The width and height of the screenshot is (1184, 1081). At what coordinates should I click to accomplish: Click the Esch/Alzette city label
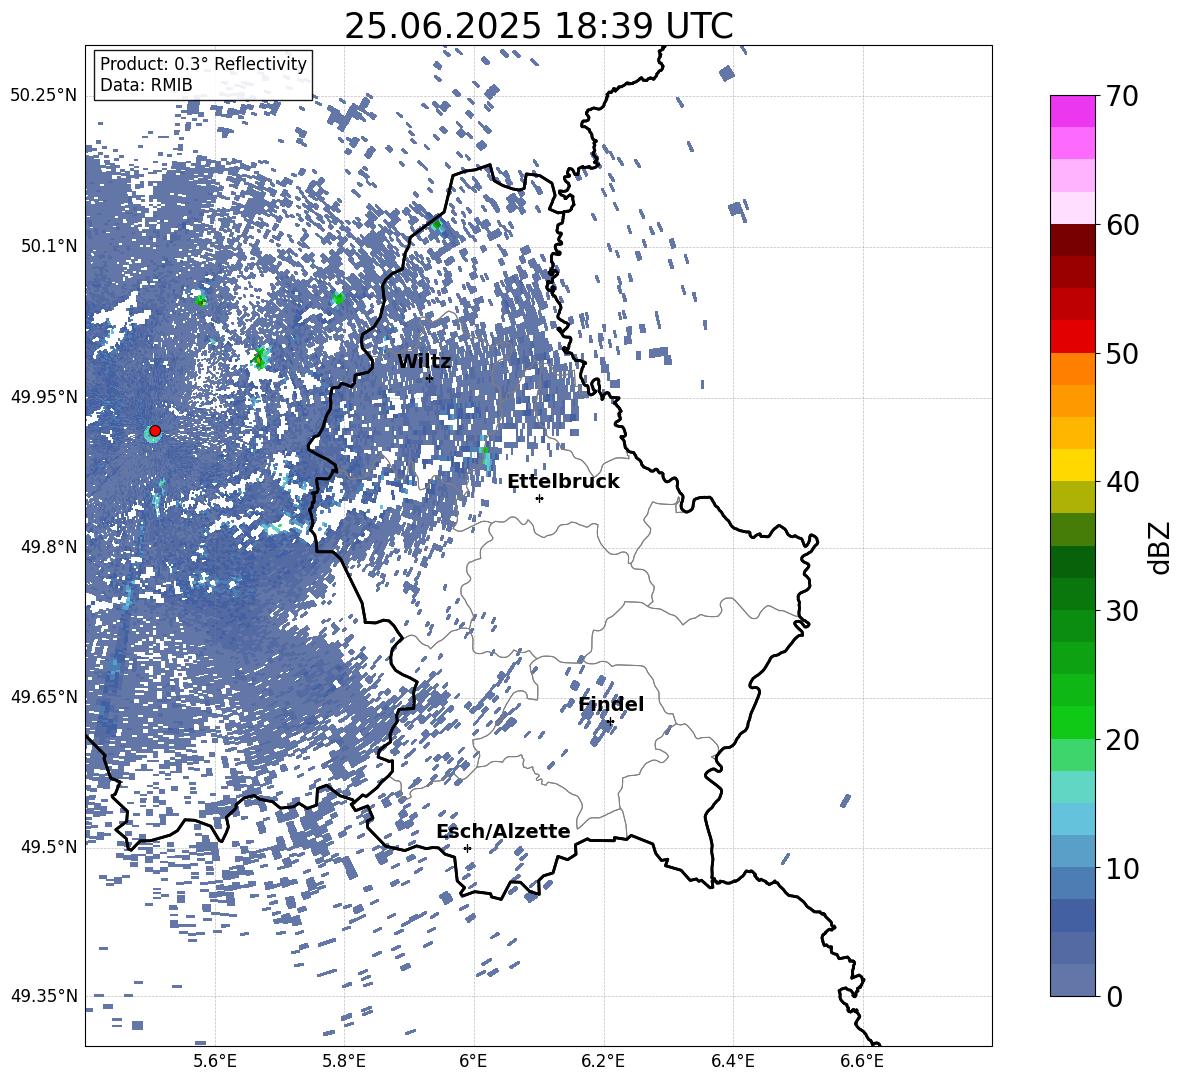[503, 831]
